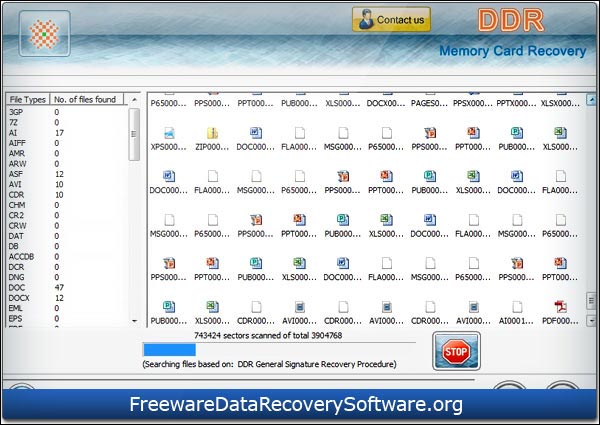600x425 pixels.
Task: Select the EPS file type row
Action: (x=67, y=319)
